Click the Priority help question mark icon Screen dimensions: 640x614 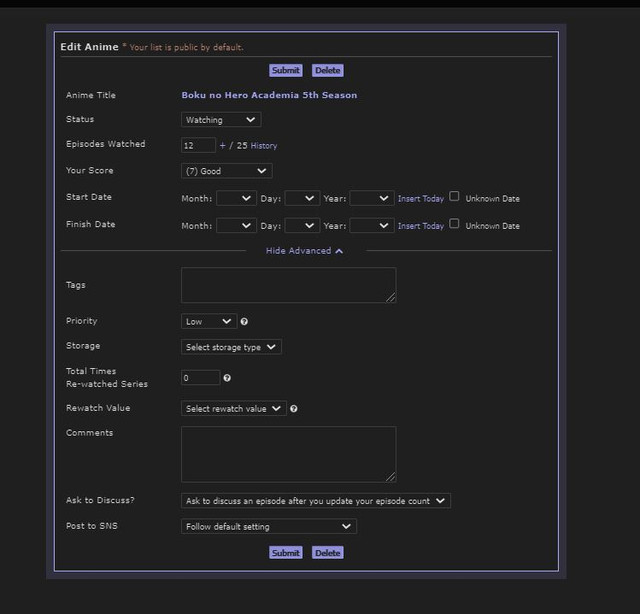coord(244,322)
